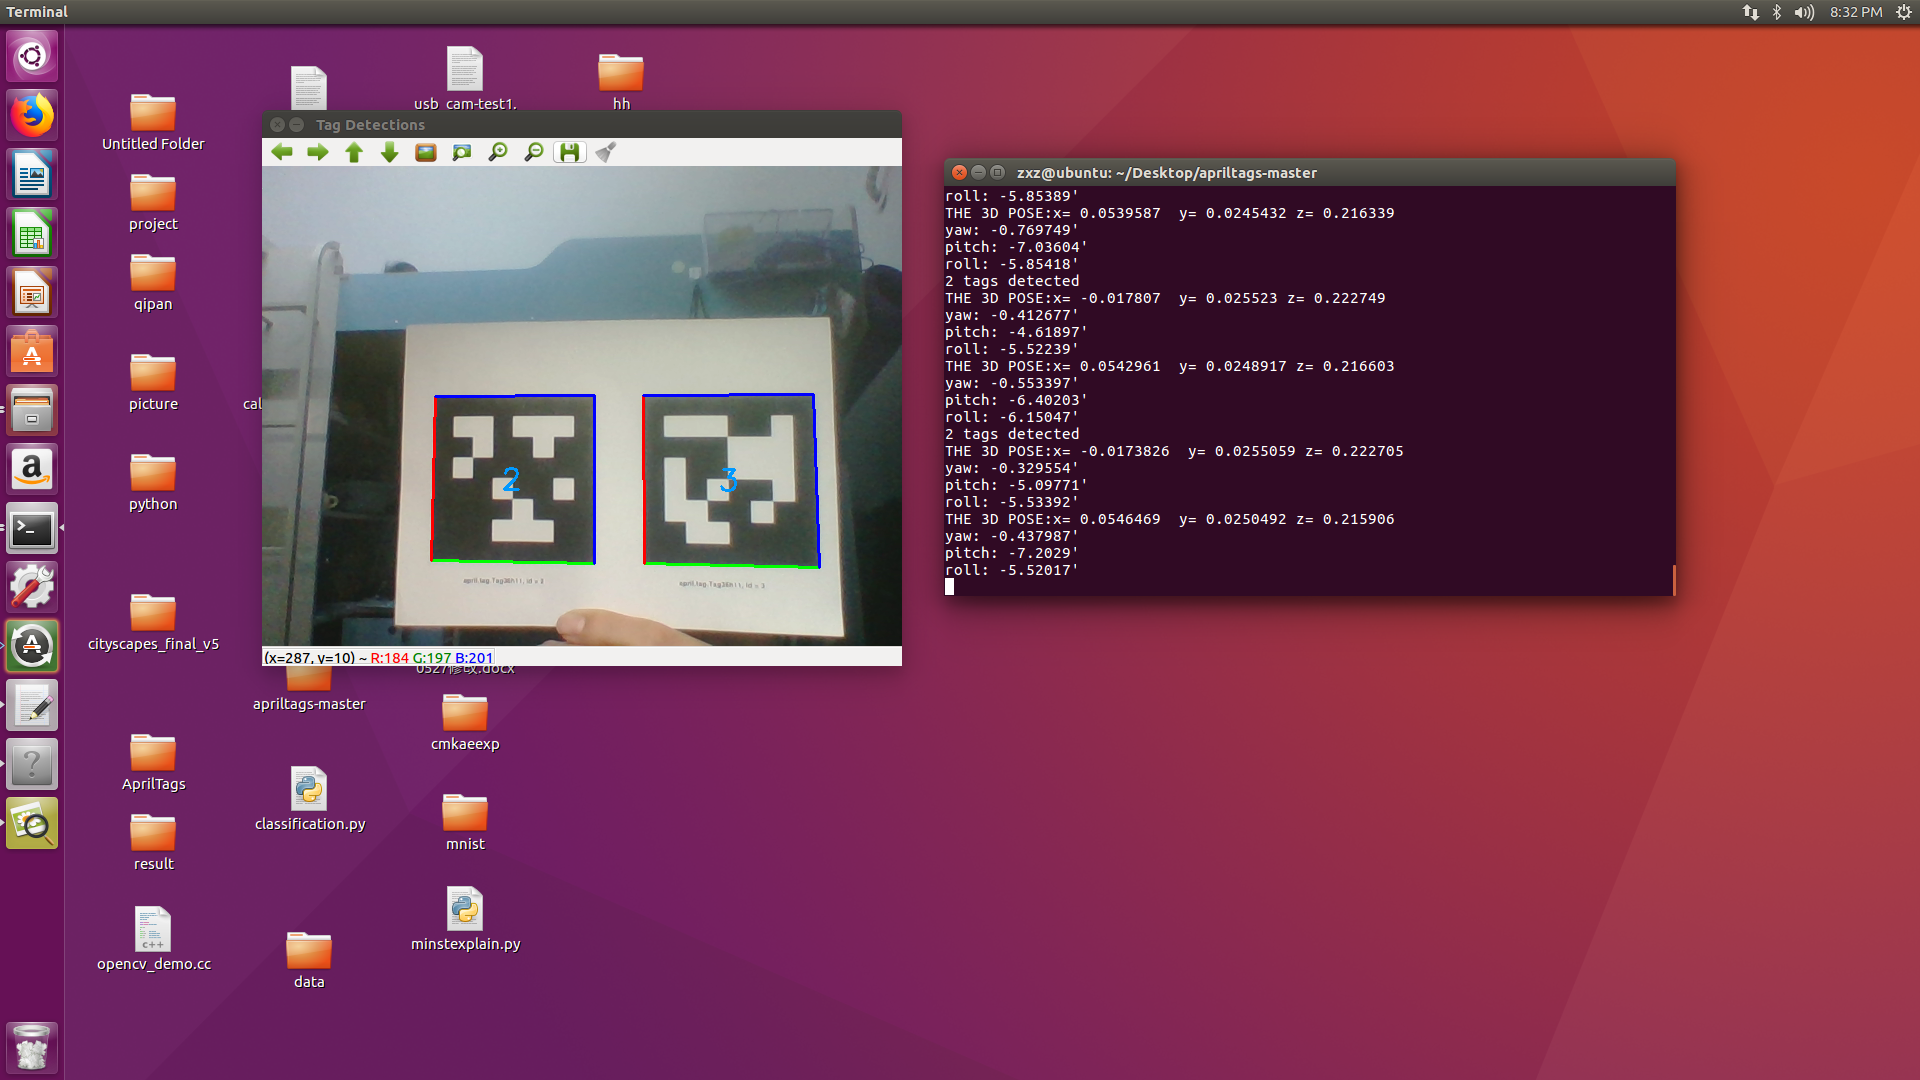Pan the image left with arrow icon

pyautogui.click(x=282, y=152)
